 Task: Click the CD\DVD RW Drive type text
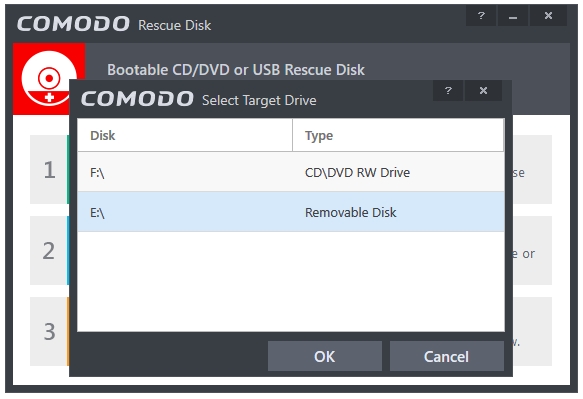coord(357,173)
